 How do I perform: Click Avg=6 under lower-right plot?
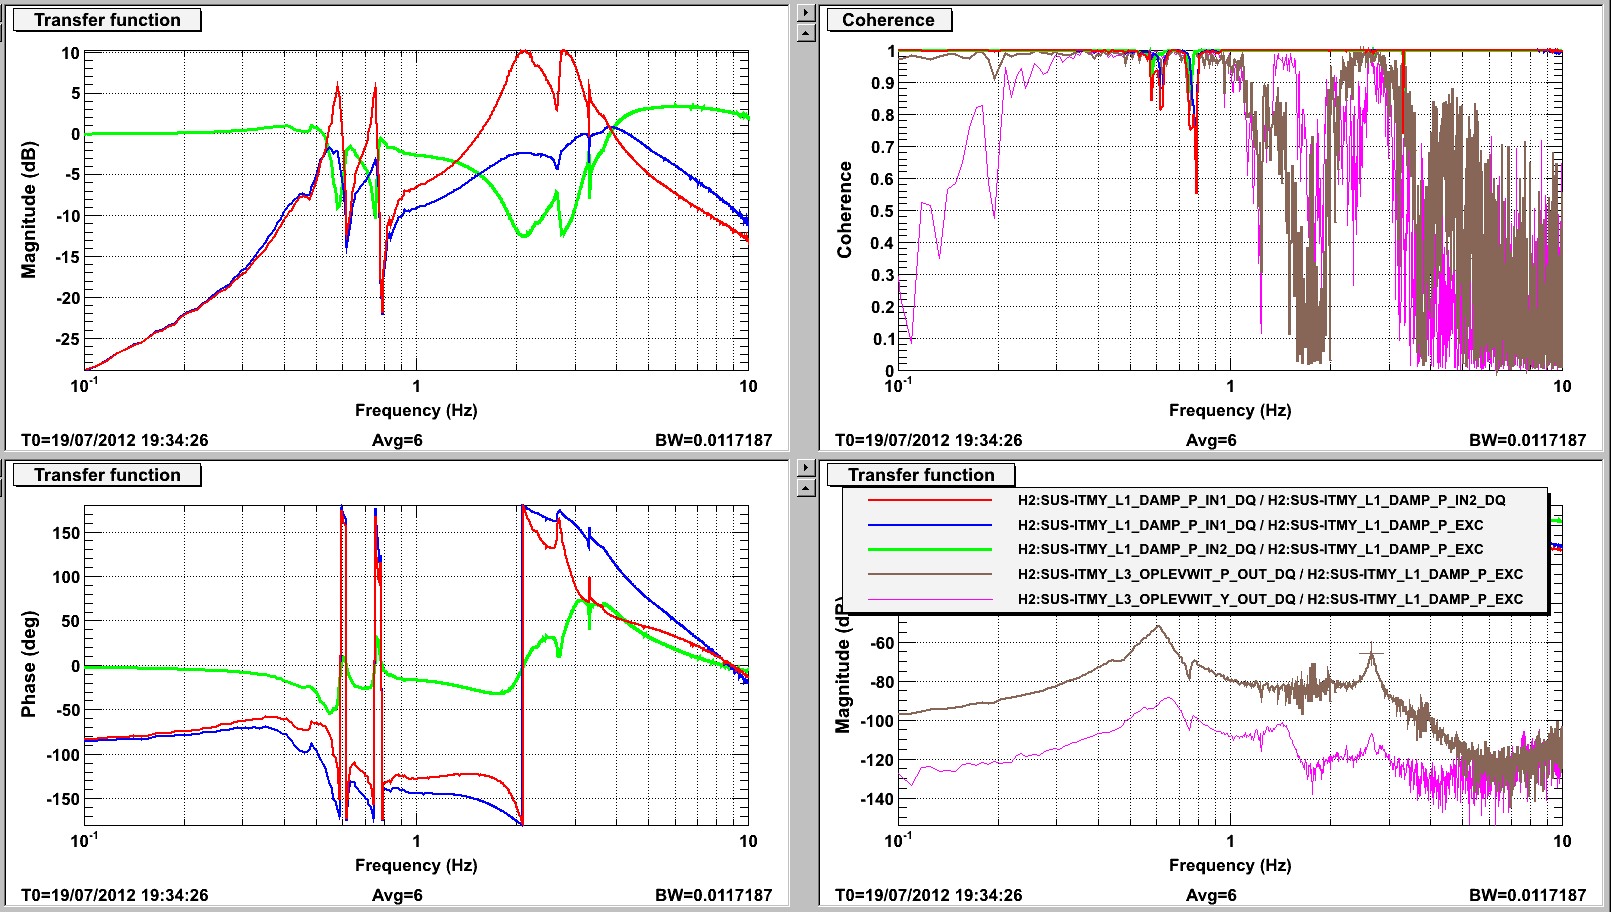pos(1211,895)
